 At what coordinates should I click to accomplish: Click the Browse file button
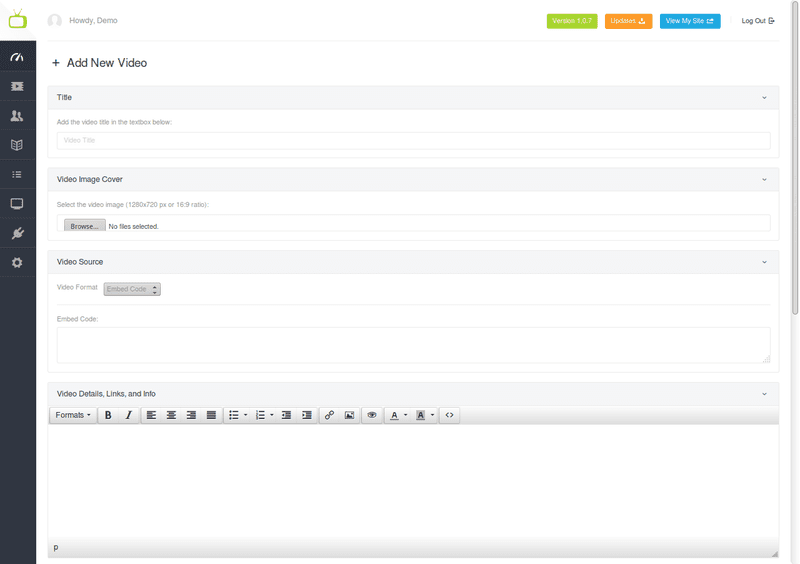point(85,226)
